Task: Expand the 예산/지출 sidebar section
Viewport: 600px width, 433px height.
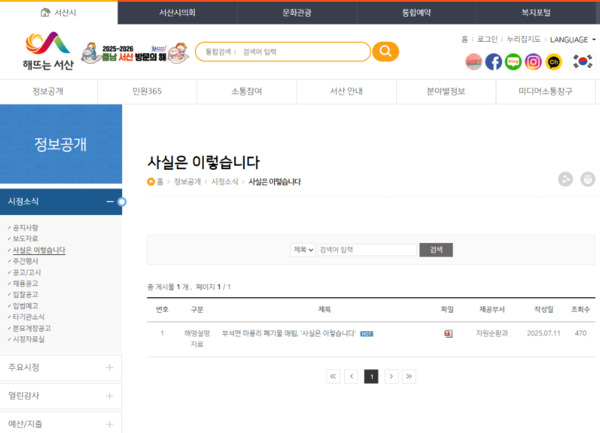Action: coord(109,424)
